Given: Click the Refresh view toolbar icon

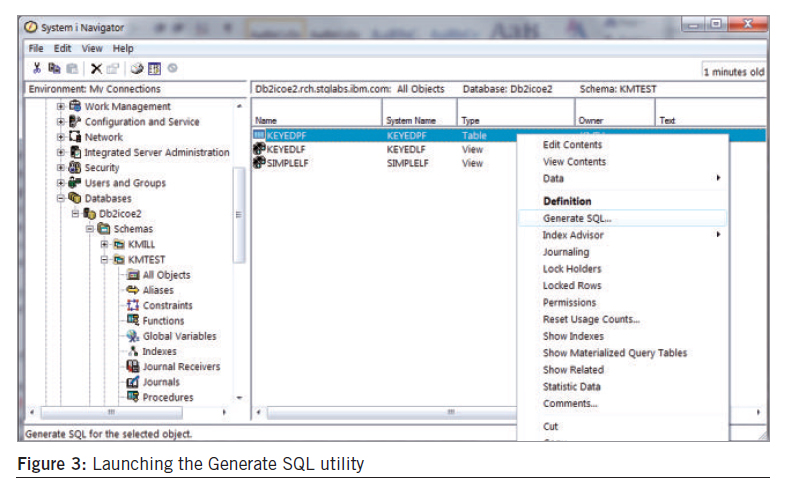Looking at the screenshot, I should click(154, 68).
